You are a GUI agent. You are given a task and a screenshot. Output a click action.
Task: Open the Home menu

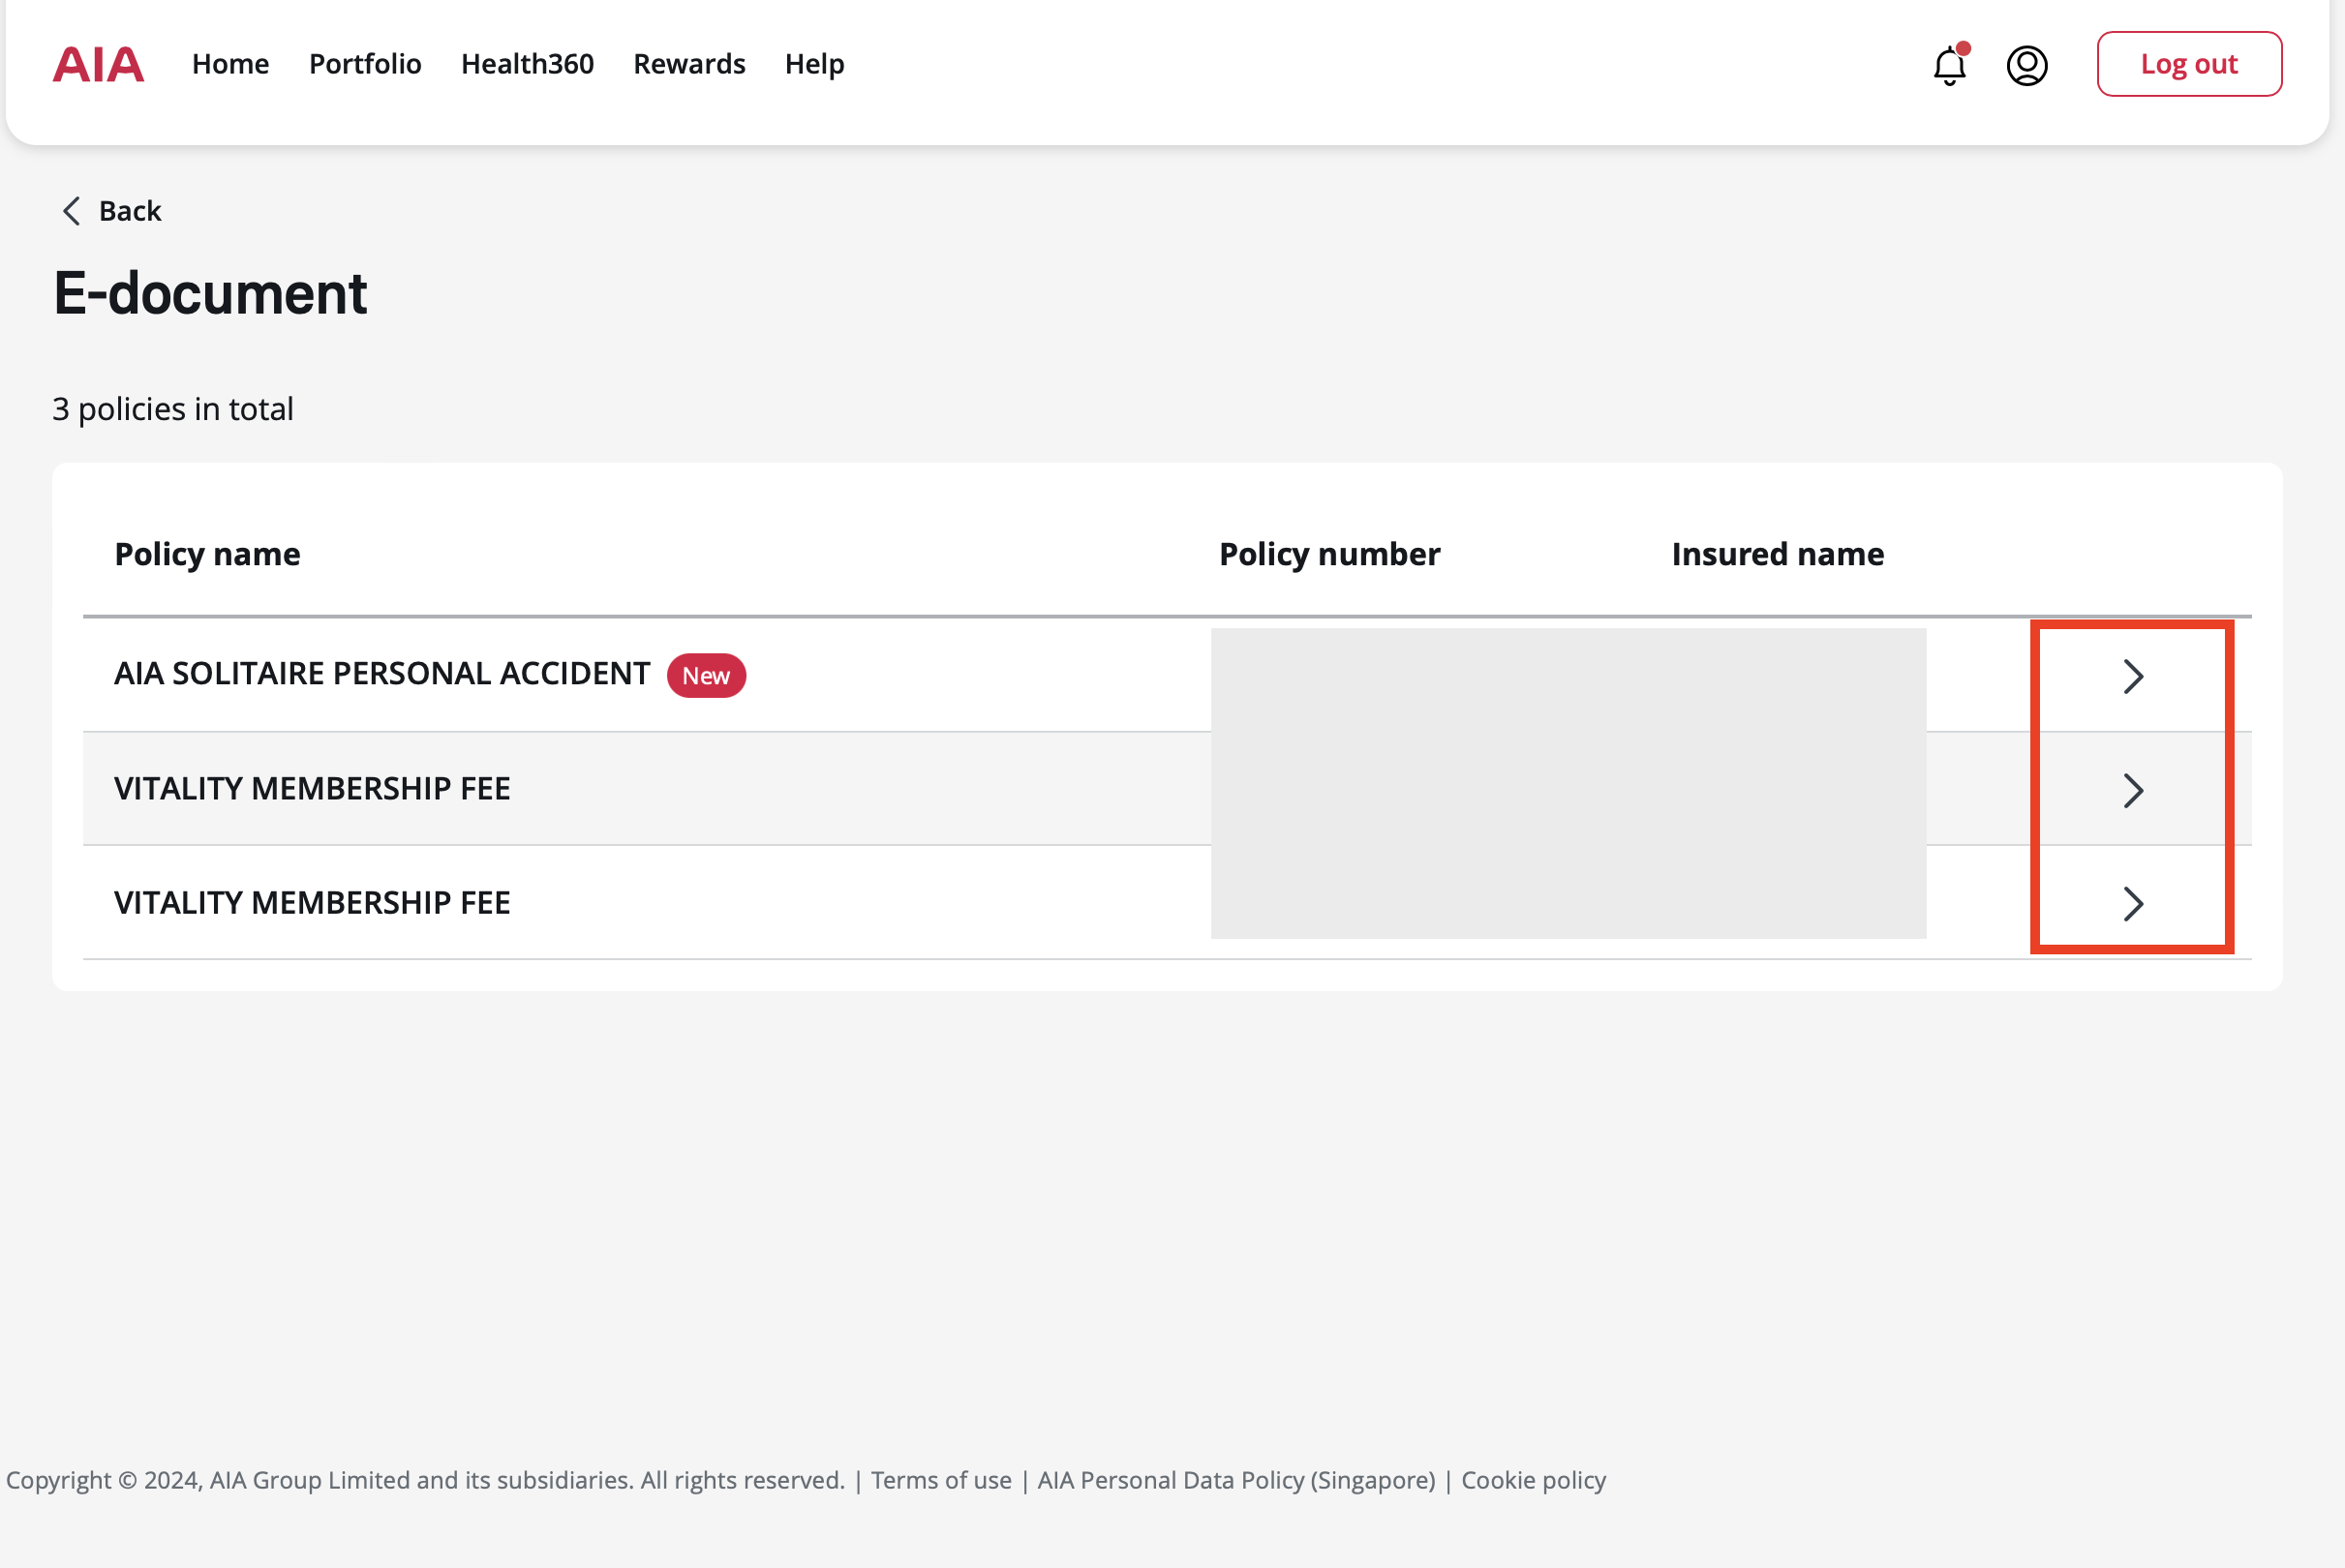pos(230,64)
